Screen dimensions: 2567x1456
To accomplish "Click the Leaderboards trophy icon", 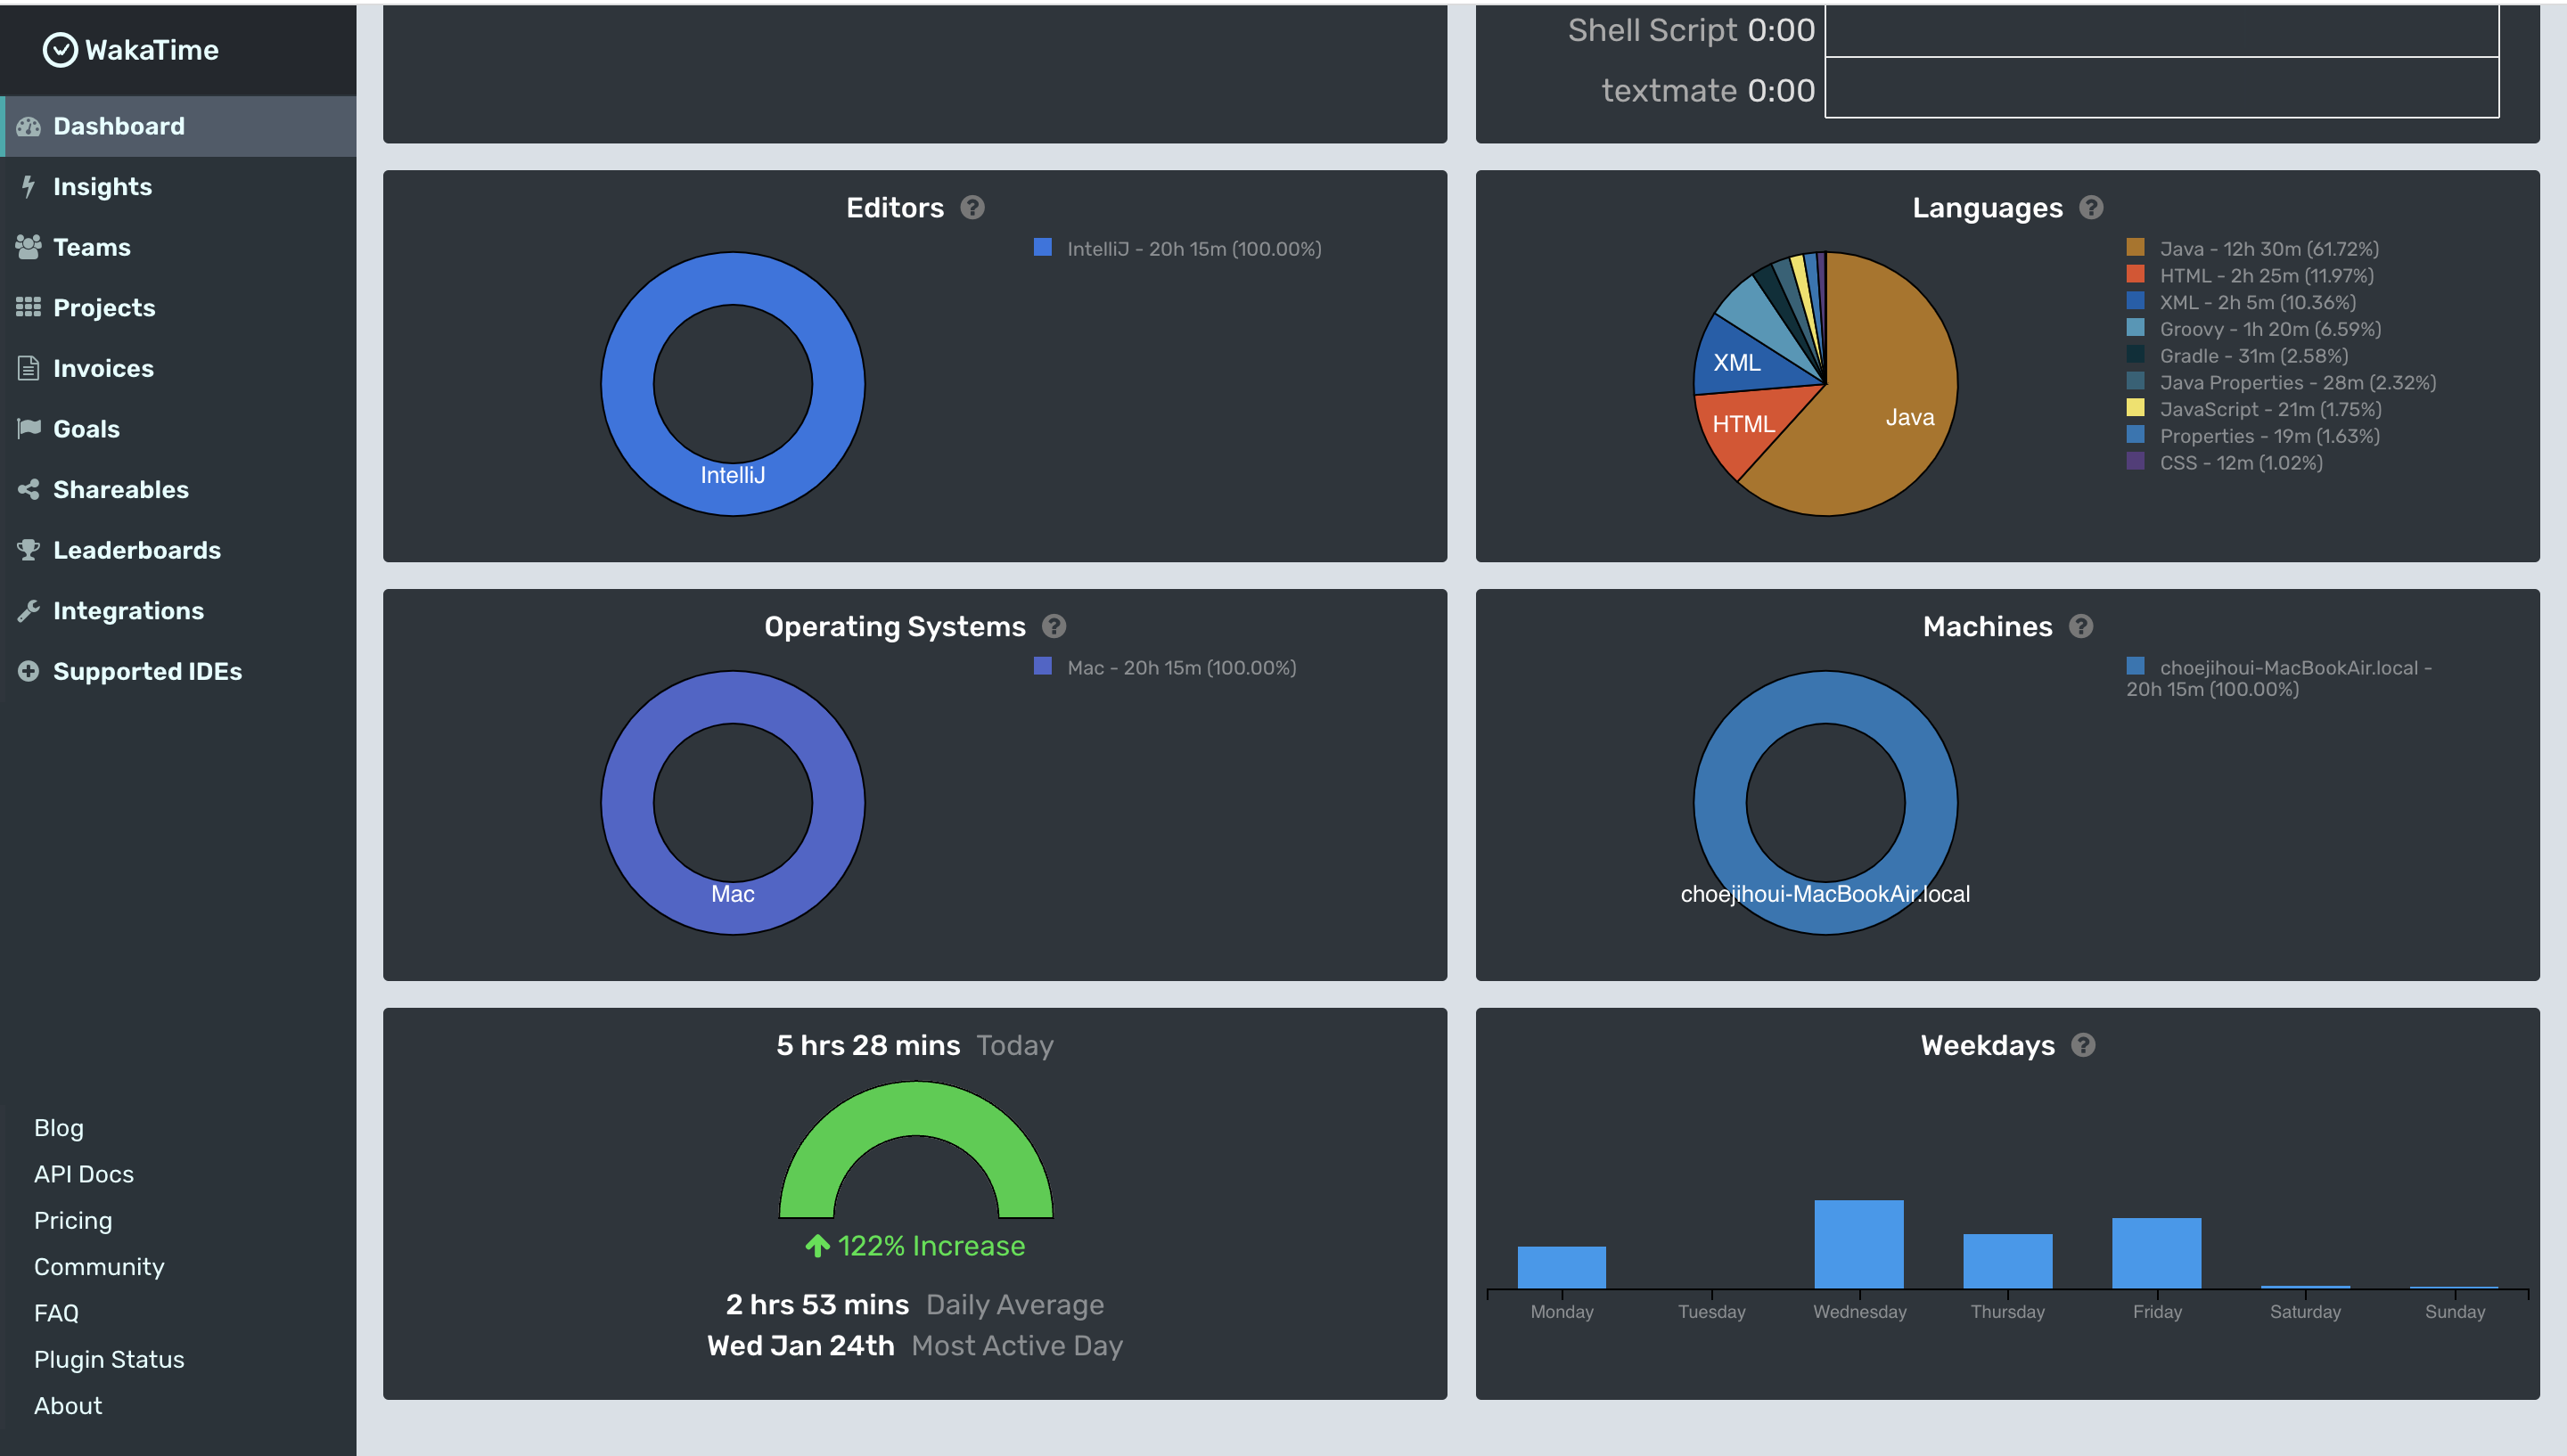I will pos(28,549).
